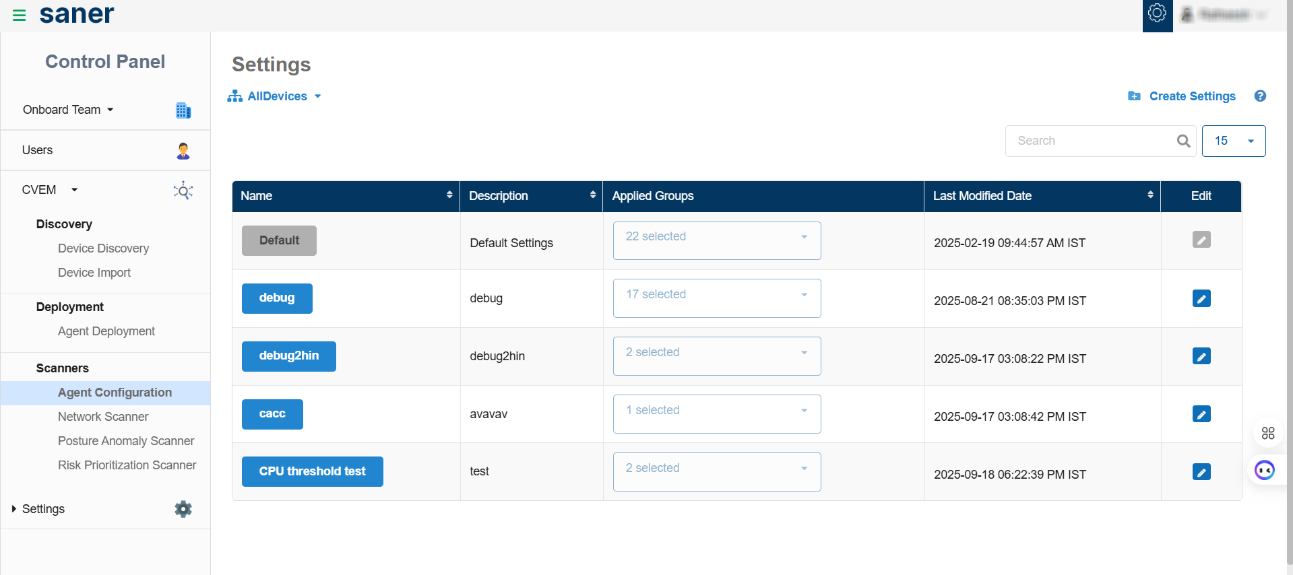Click the hamburger menu icon beside saner

click(x=19, y=15)
